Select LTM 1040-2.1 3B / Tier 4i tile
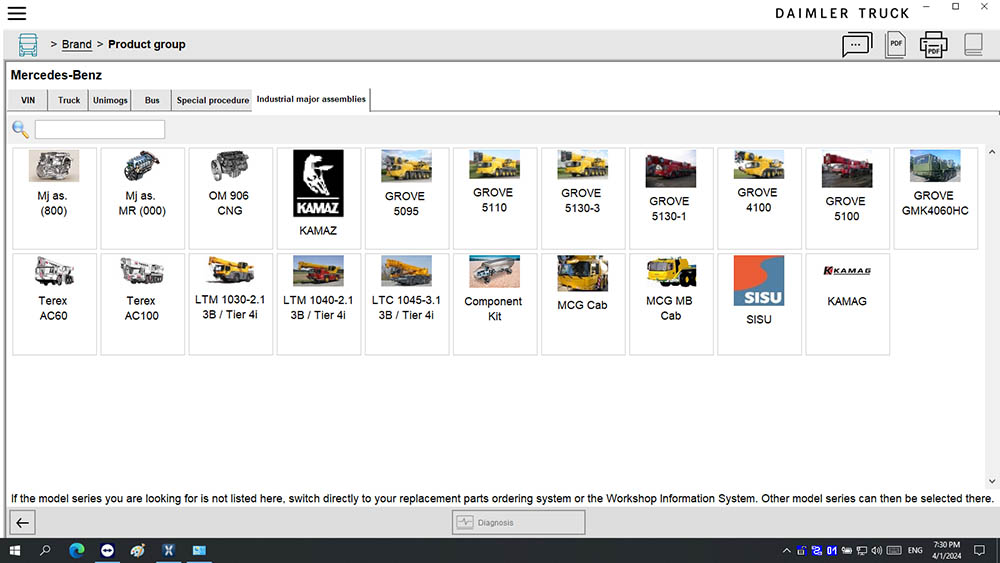Screen dimensions: 1000x563 (318, 304)
